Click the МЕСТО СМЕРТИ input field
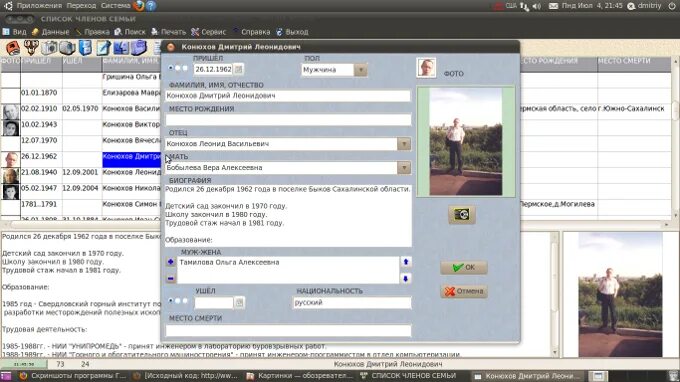Screen dimensions: 680x382 click(288, 331)
